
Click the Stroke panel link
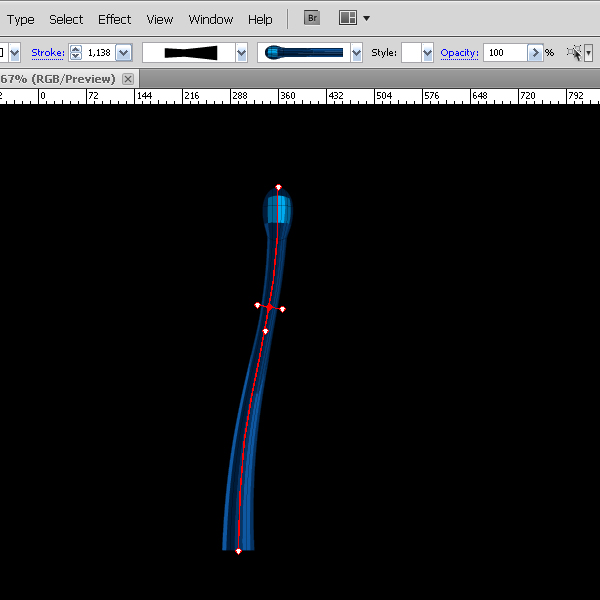point(48,52)
